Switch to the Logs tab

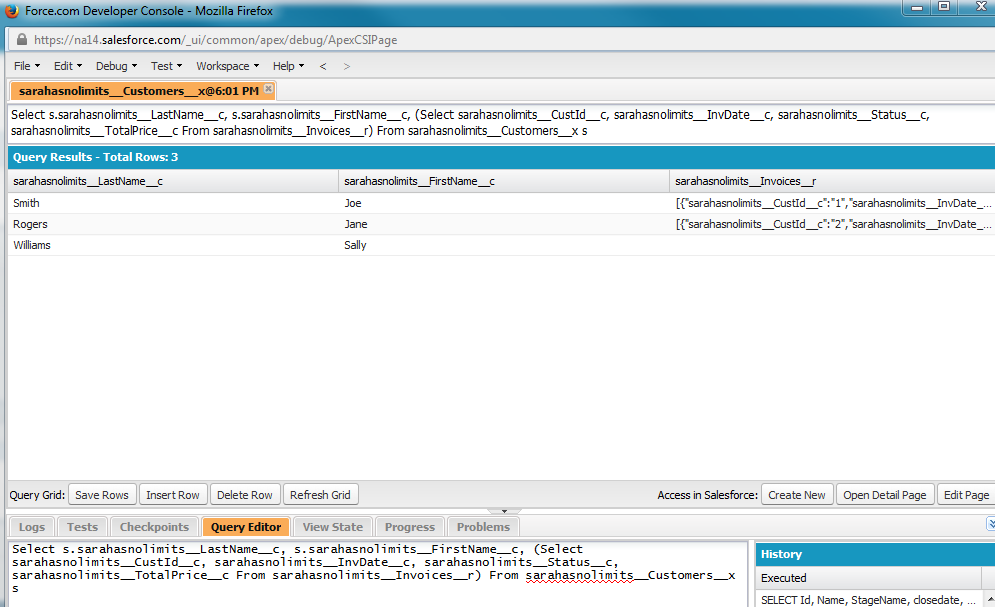pos(32,527)
